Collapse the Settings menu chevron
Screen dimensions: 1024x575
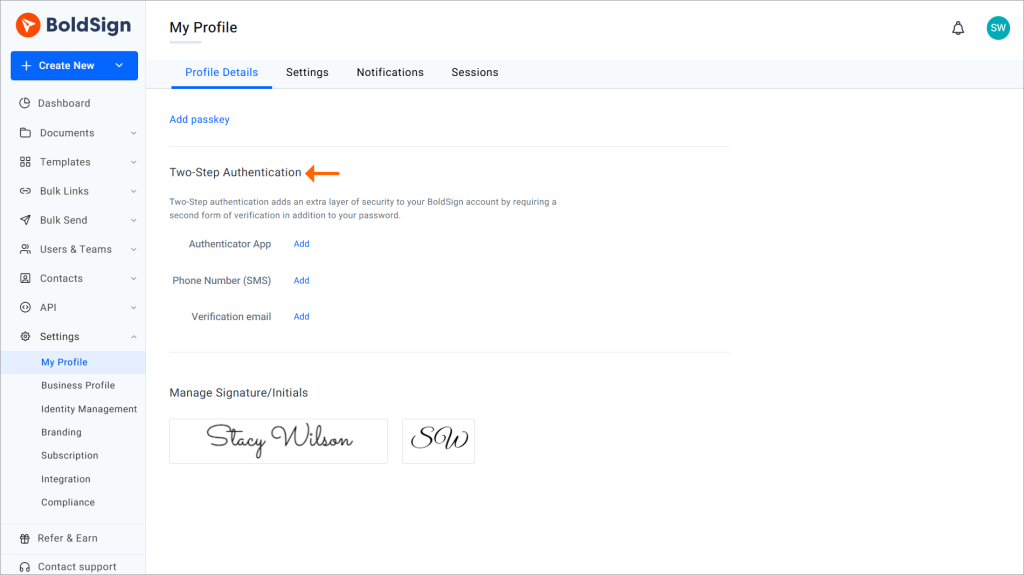[133, 337]
